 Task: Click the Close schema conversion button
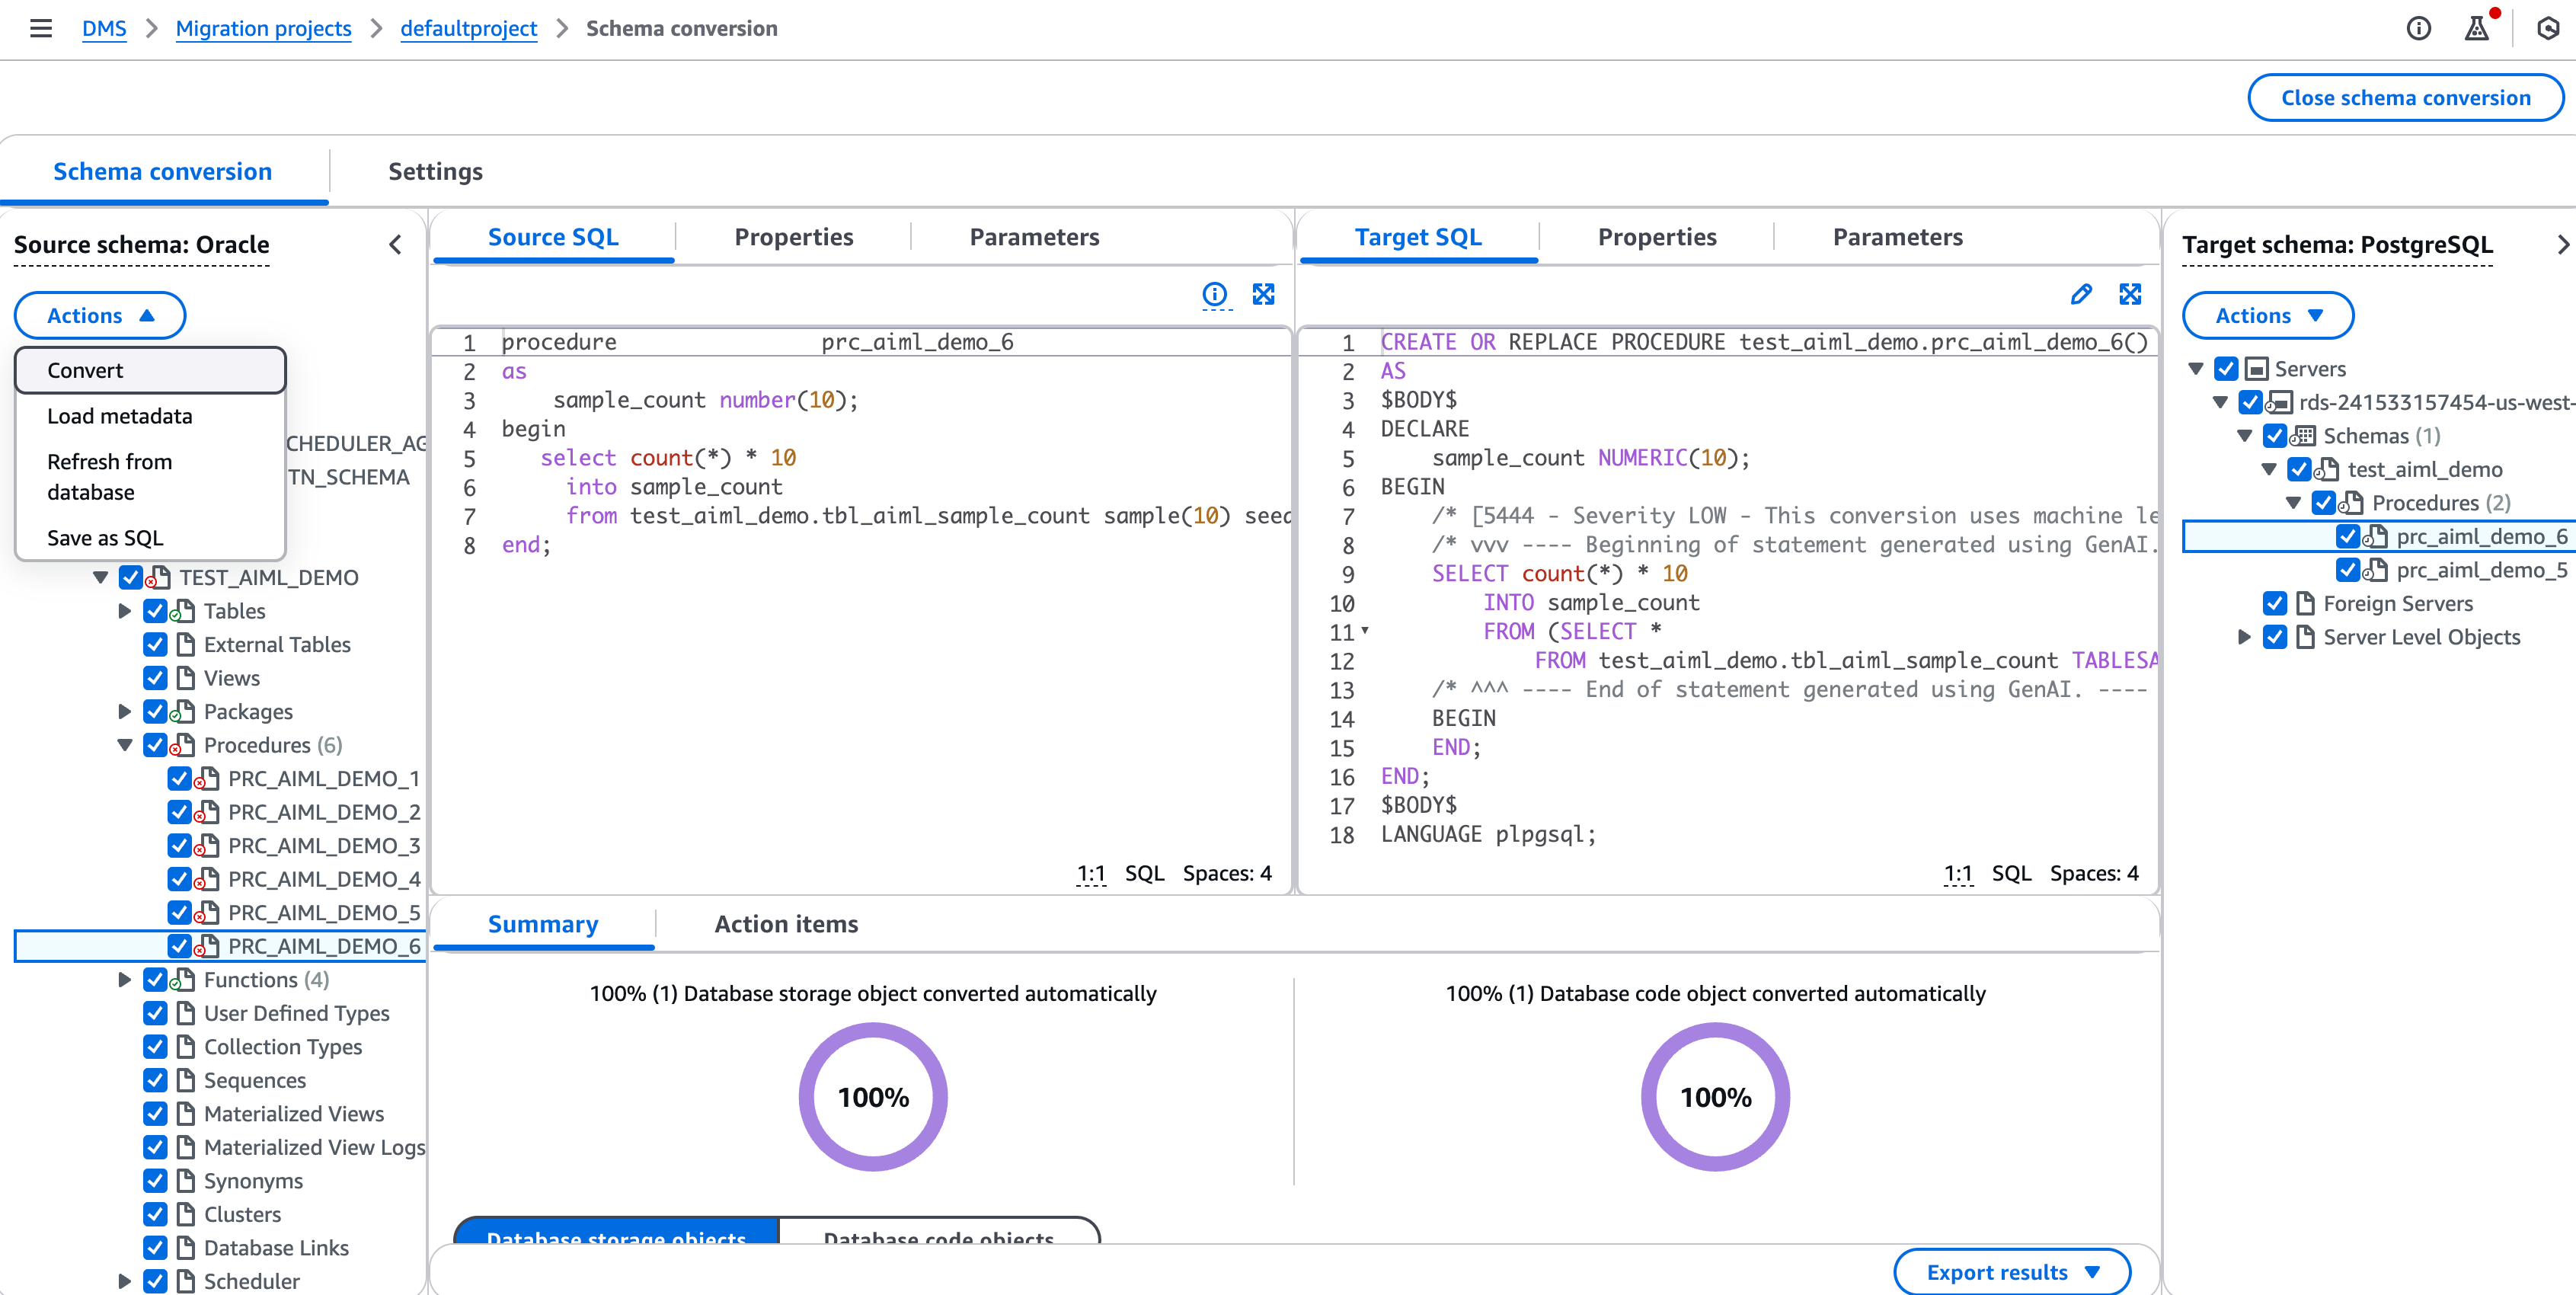click(2405, 98)
